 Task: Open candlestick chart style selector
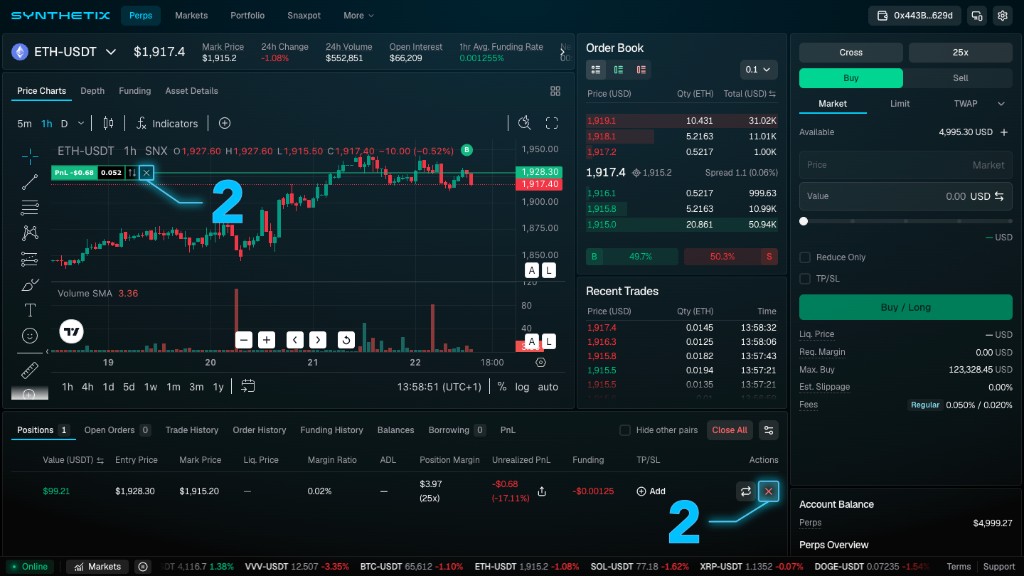[108, 123]
